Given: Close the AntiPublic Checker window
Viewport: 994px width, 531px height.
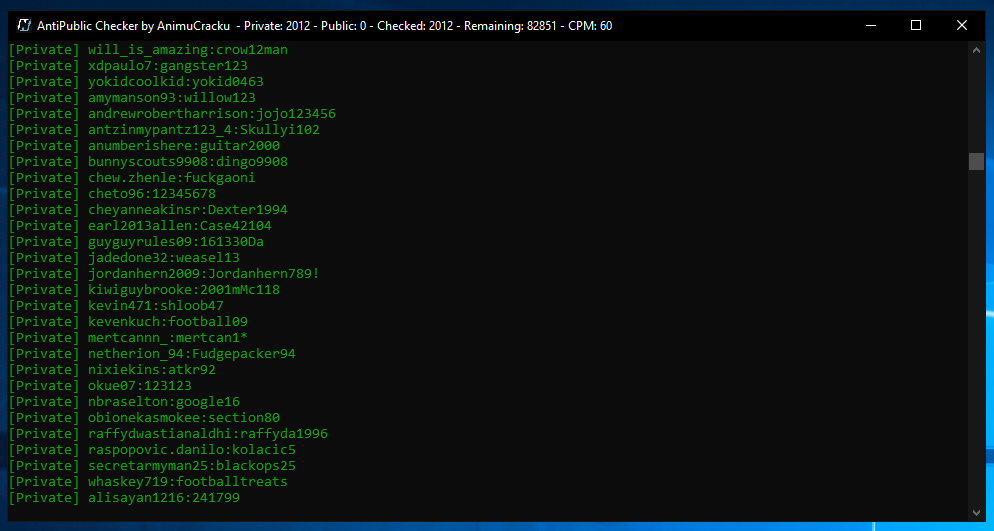Looking at the screenshot, I should [961, 25].
